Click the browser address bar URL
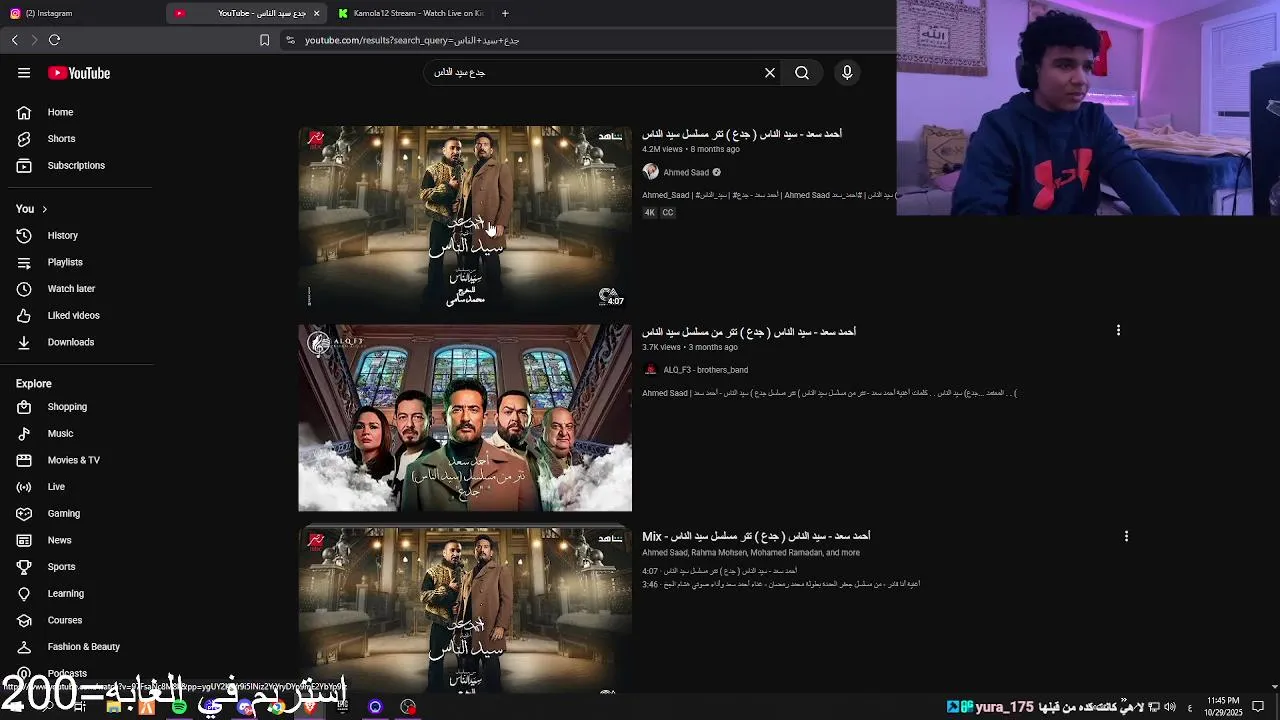 click(x=412, y=41)
